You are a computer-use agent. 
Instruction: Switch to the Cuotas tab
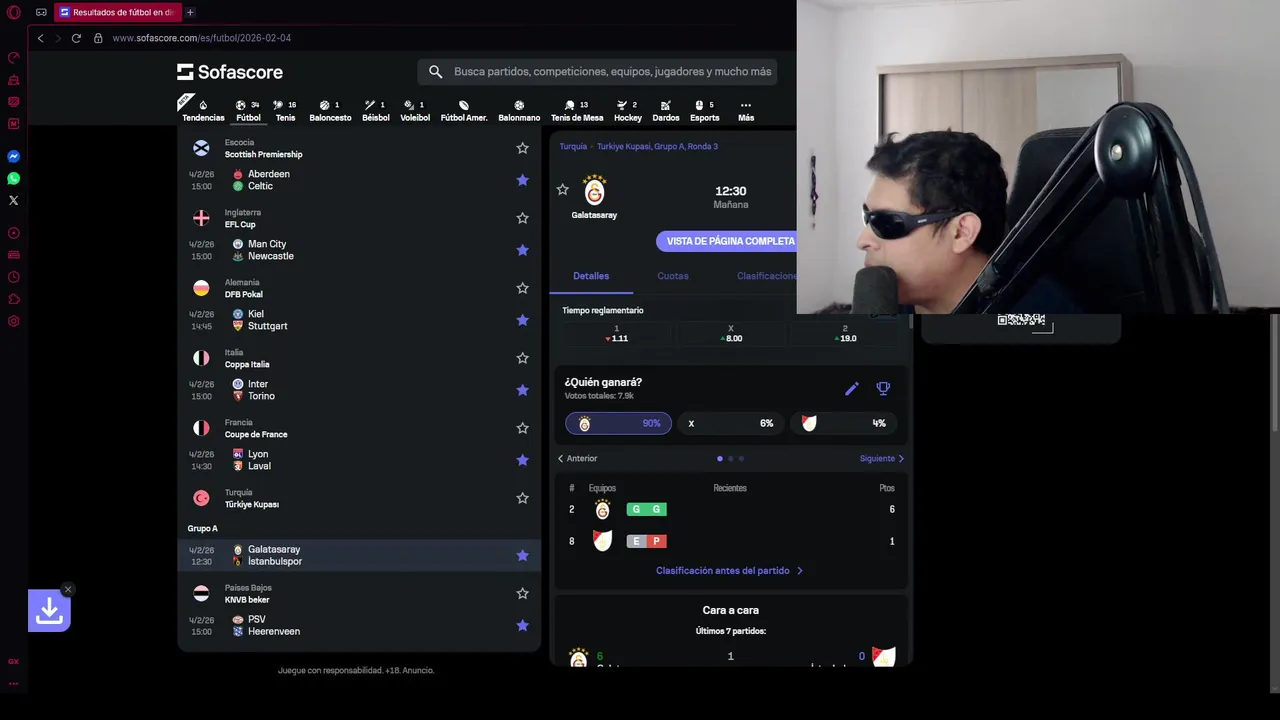coord(673,276)
